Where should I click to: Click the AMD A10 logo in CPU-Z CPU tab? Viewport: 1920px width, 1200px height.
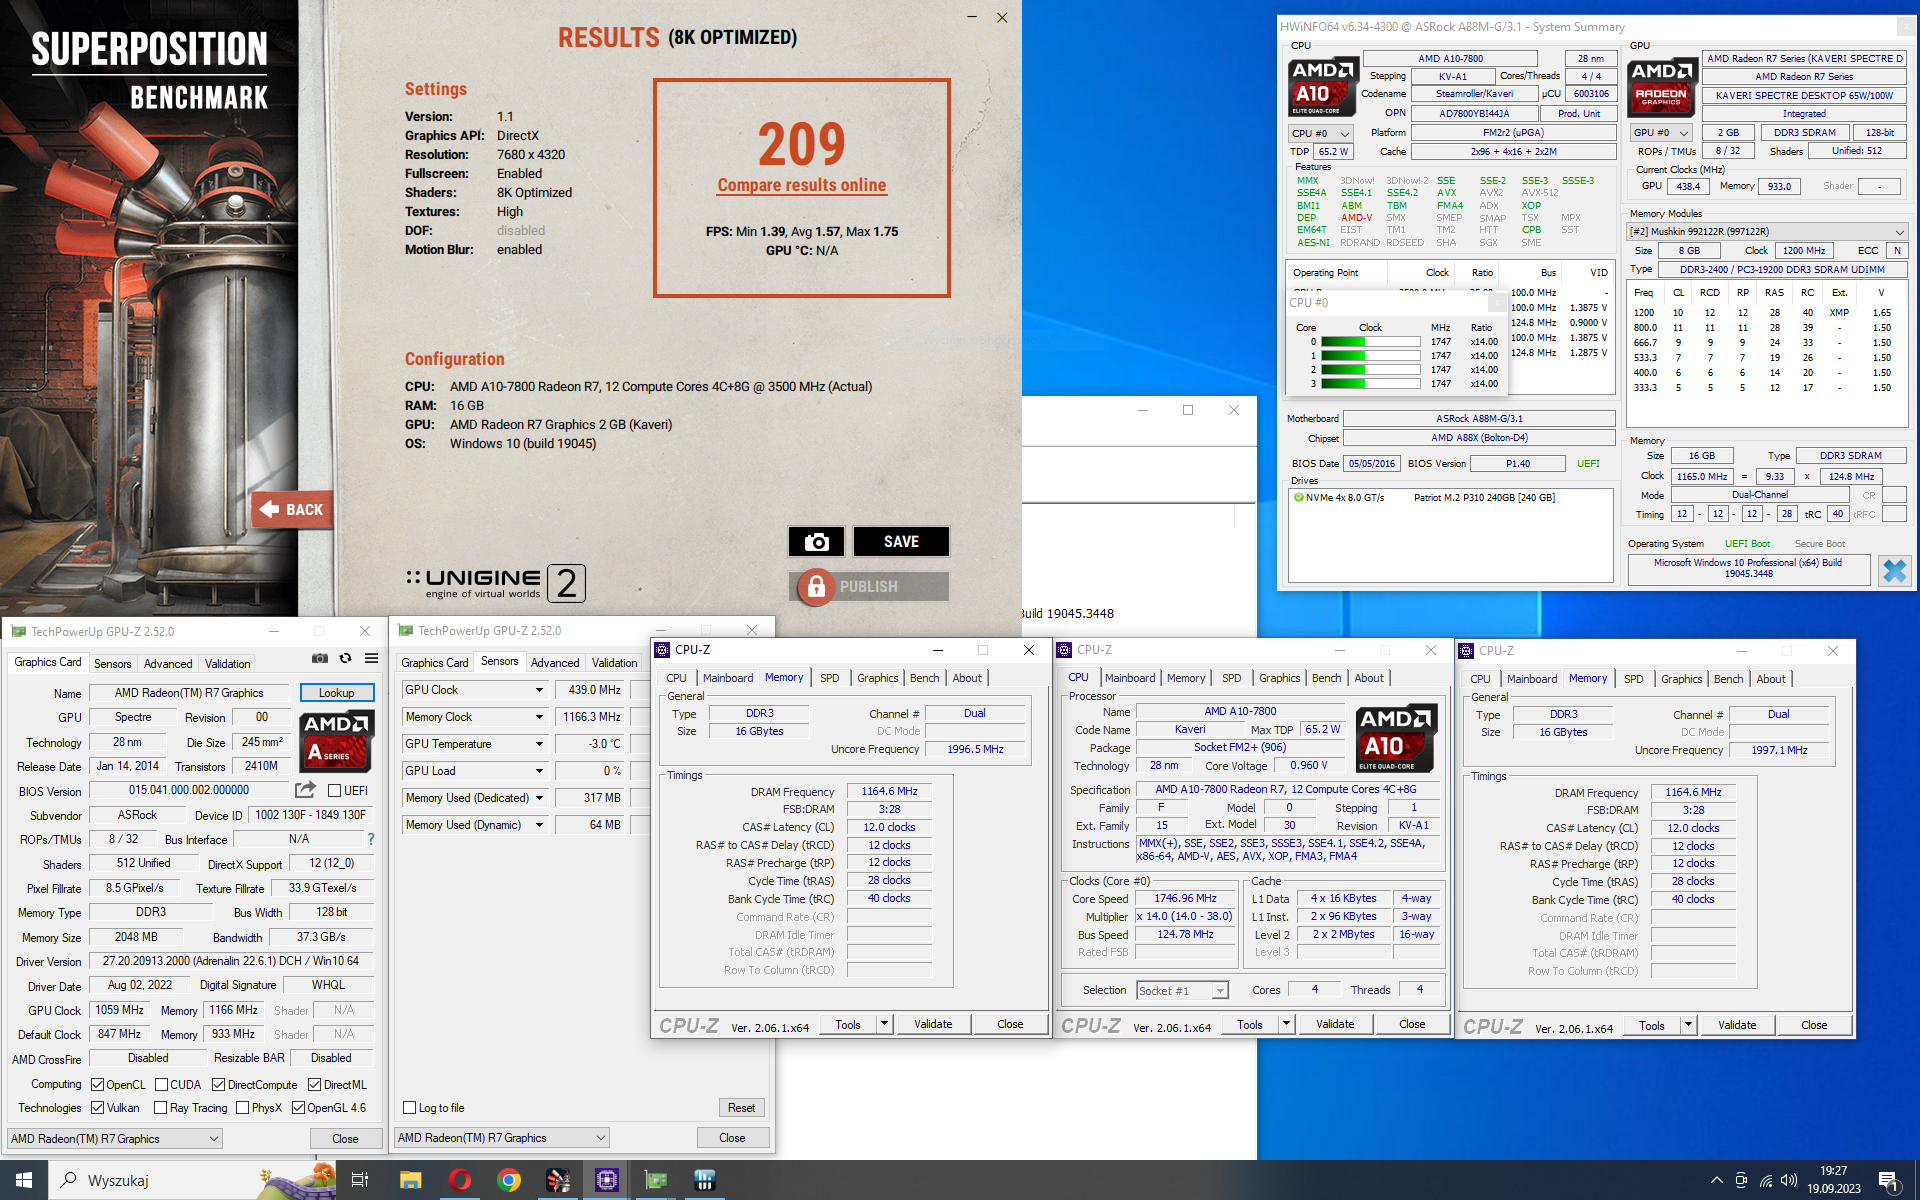(x=1396, y=738)
